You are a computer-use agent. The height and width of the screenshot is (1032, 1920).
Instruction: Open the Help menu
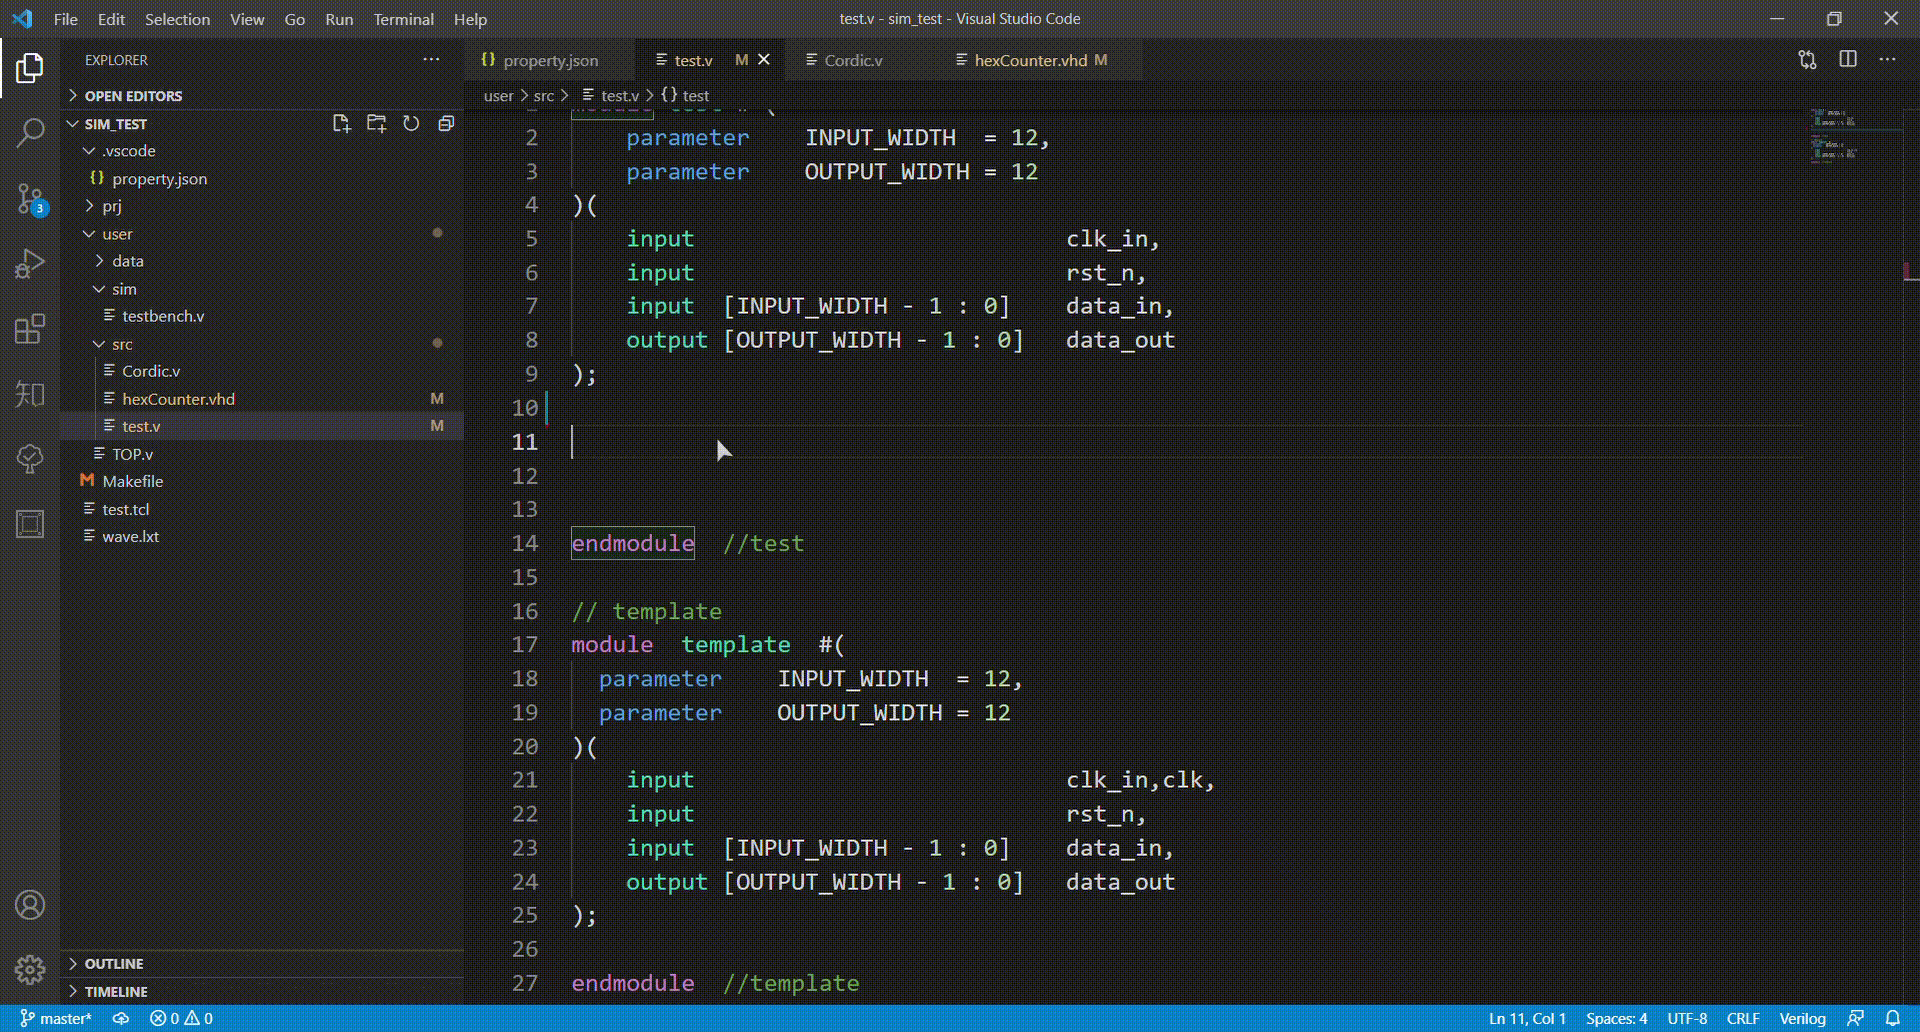pos(470,19)
